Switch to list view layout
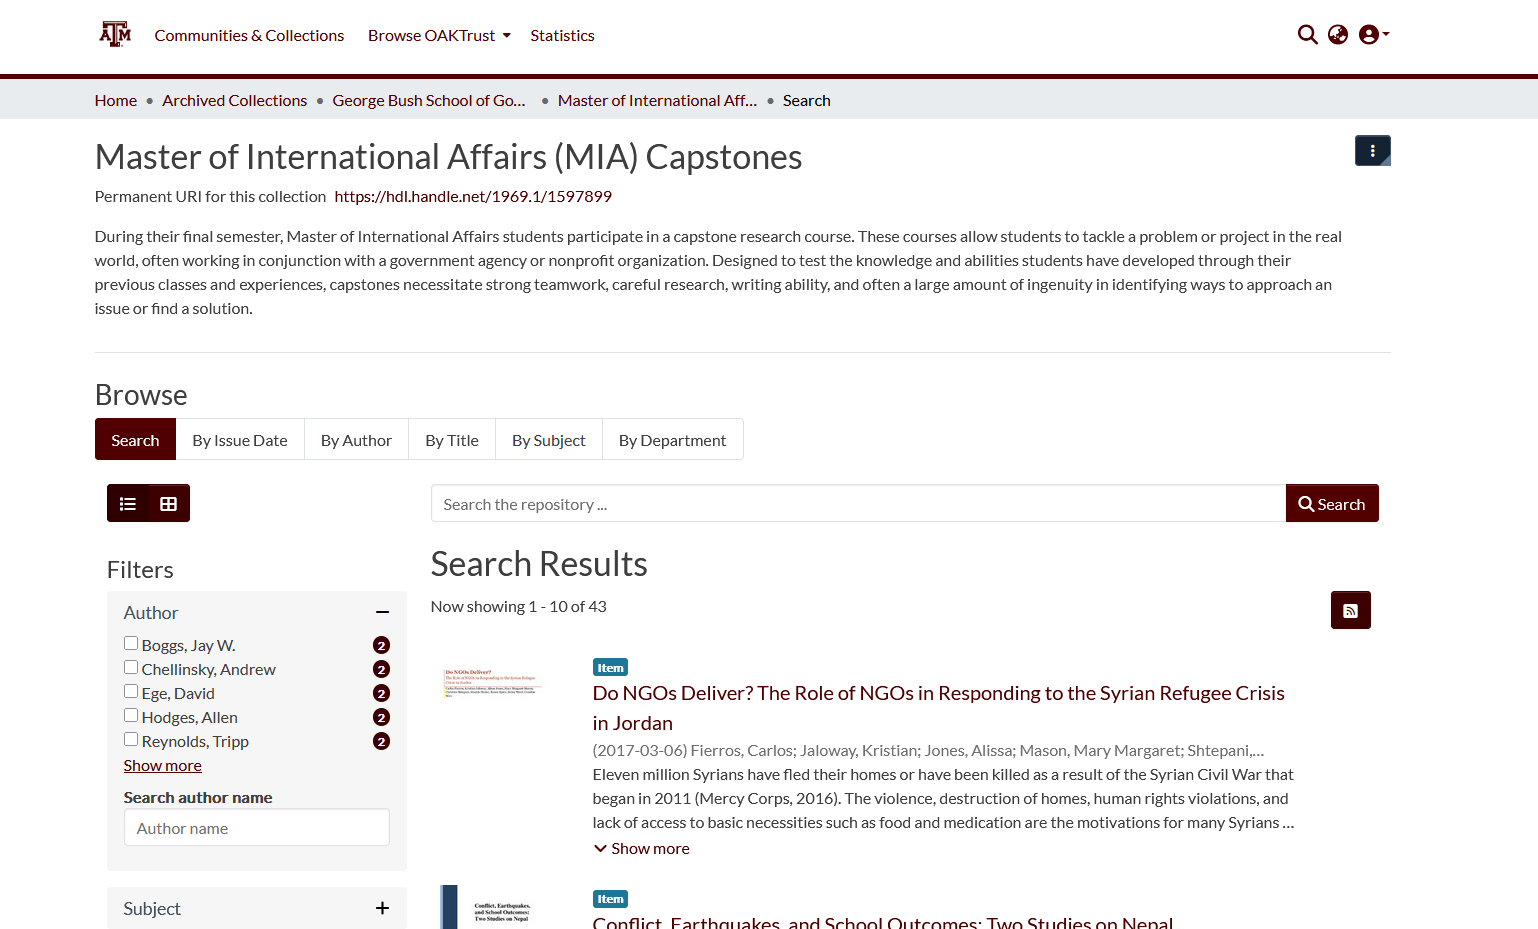The height and width of the screenshot is (929, 1538). point(128,504)
